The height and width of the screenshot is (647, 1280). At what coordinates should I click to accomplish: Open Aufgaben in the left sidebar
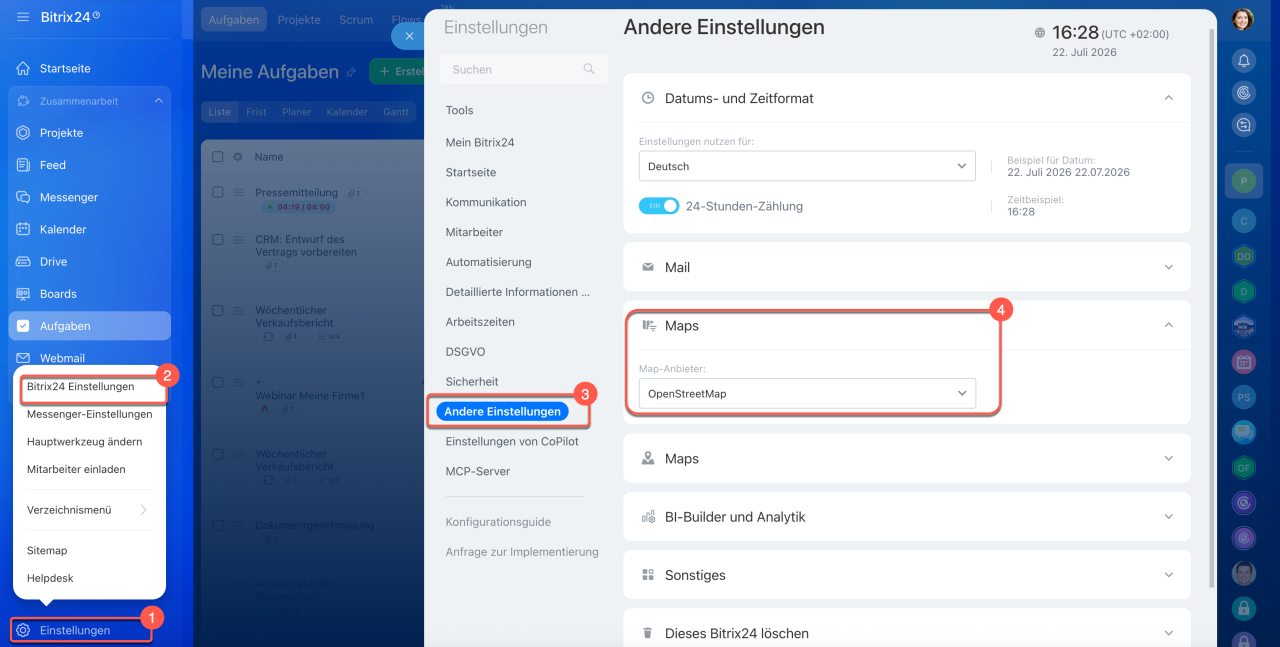pyautogui.click(x=89, y=326)
